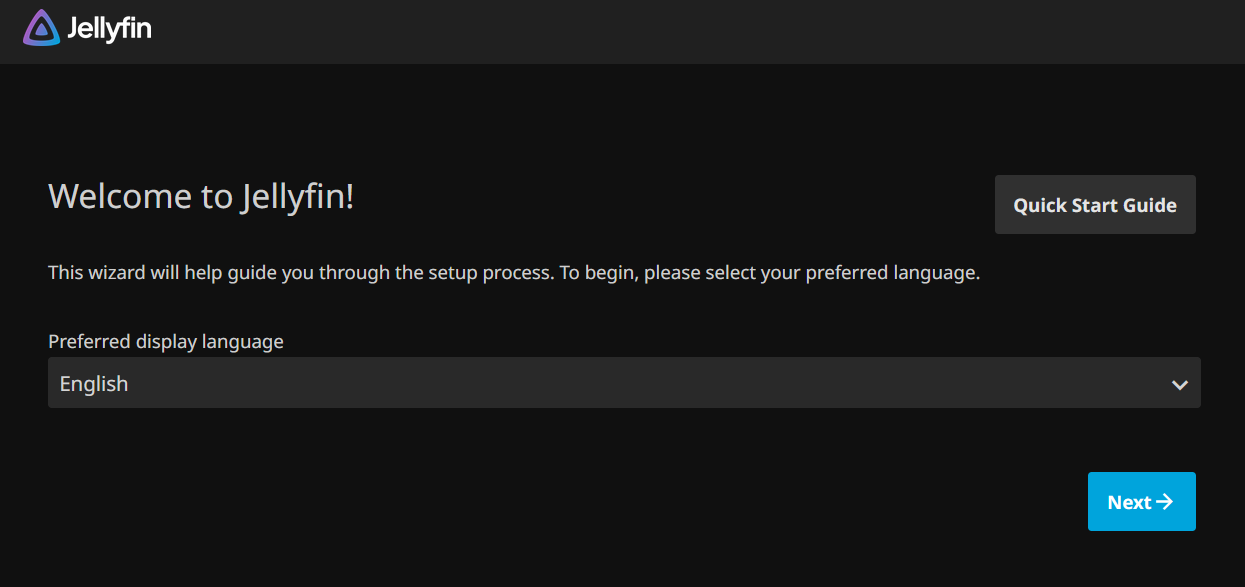Click the "Welcome to Jellyfin!" heading
This screenshot has height=587, width=1245.
click(x=201, y=196)
